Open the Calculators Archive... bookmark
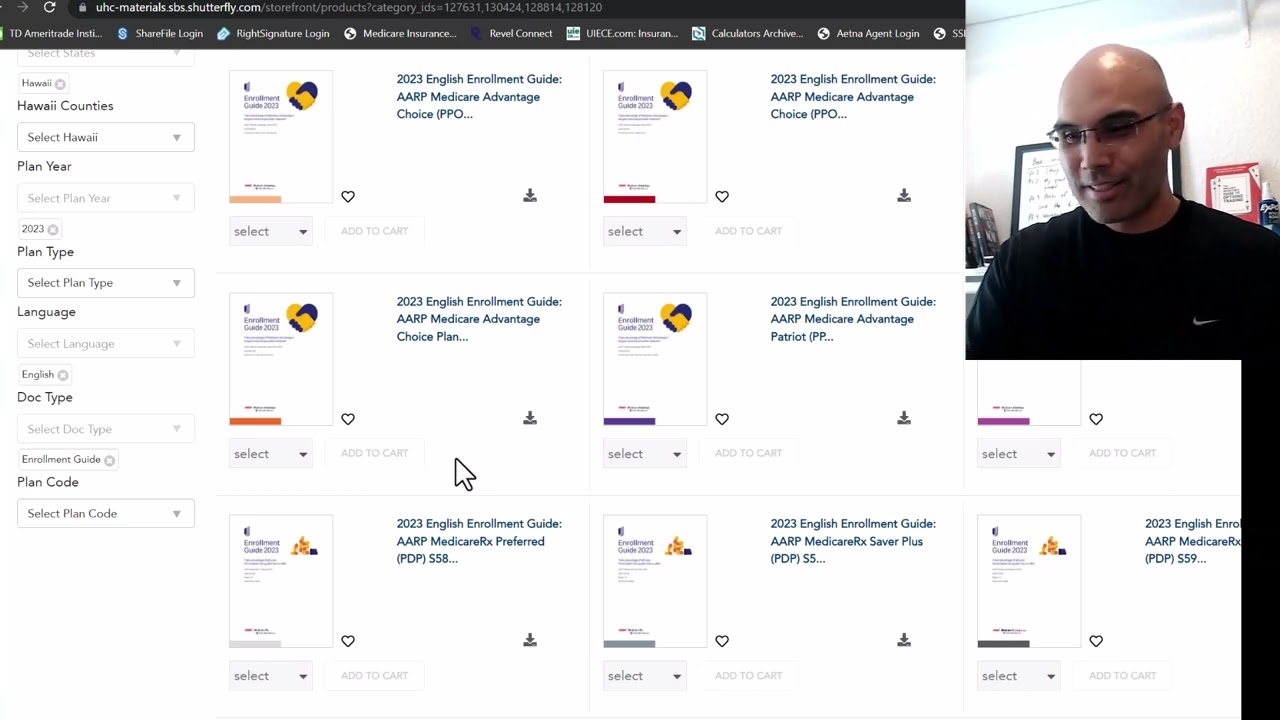The height and width of the screenshot is (720, 1280). point(748,33)
